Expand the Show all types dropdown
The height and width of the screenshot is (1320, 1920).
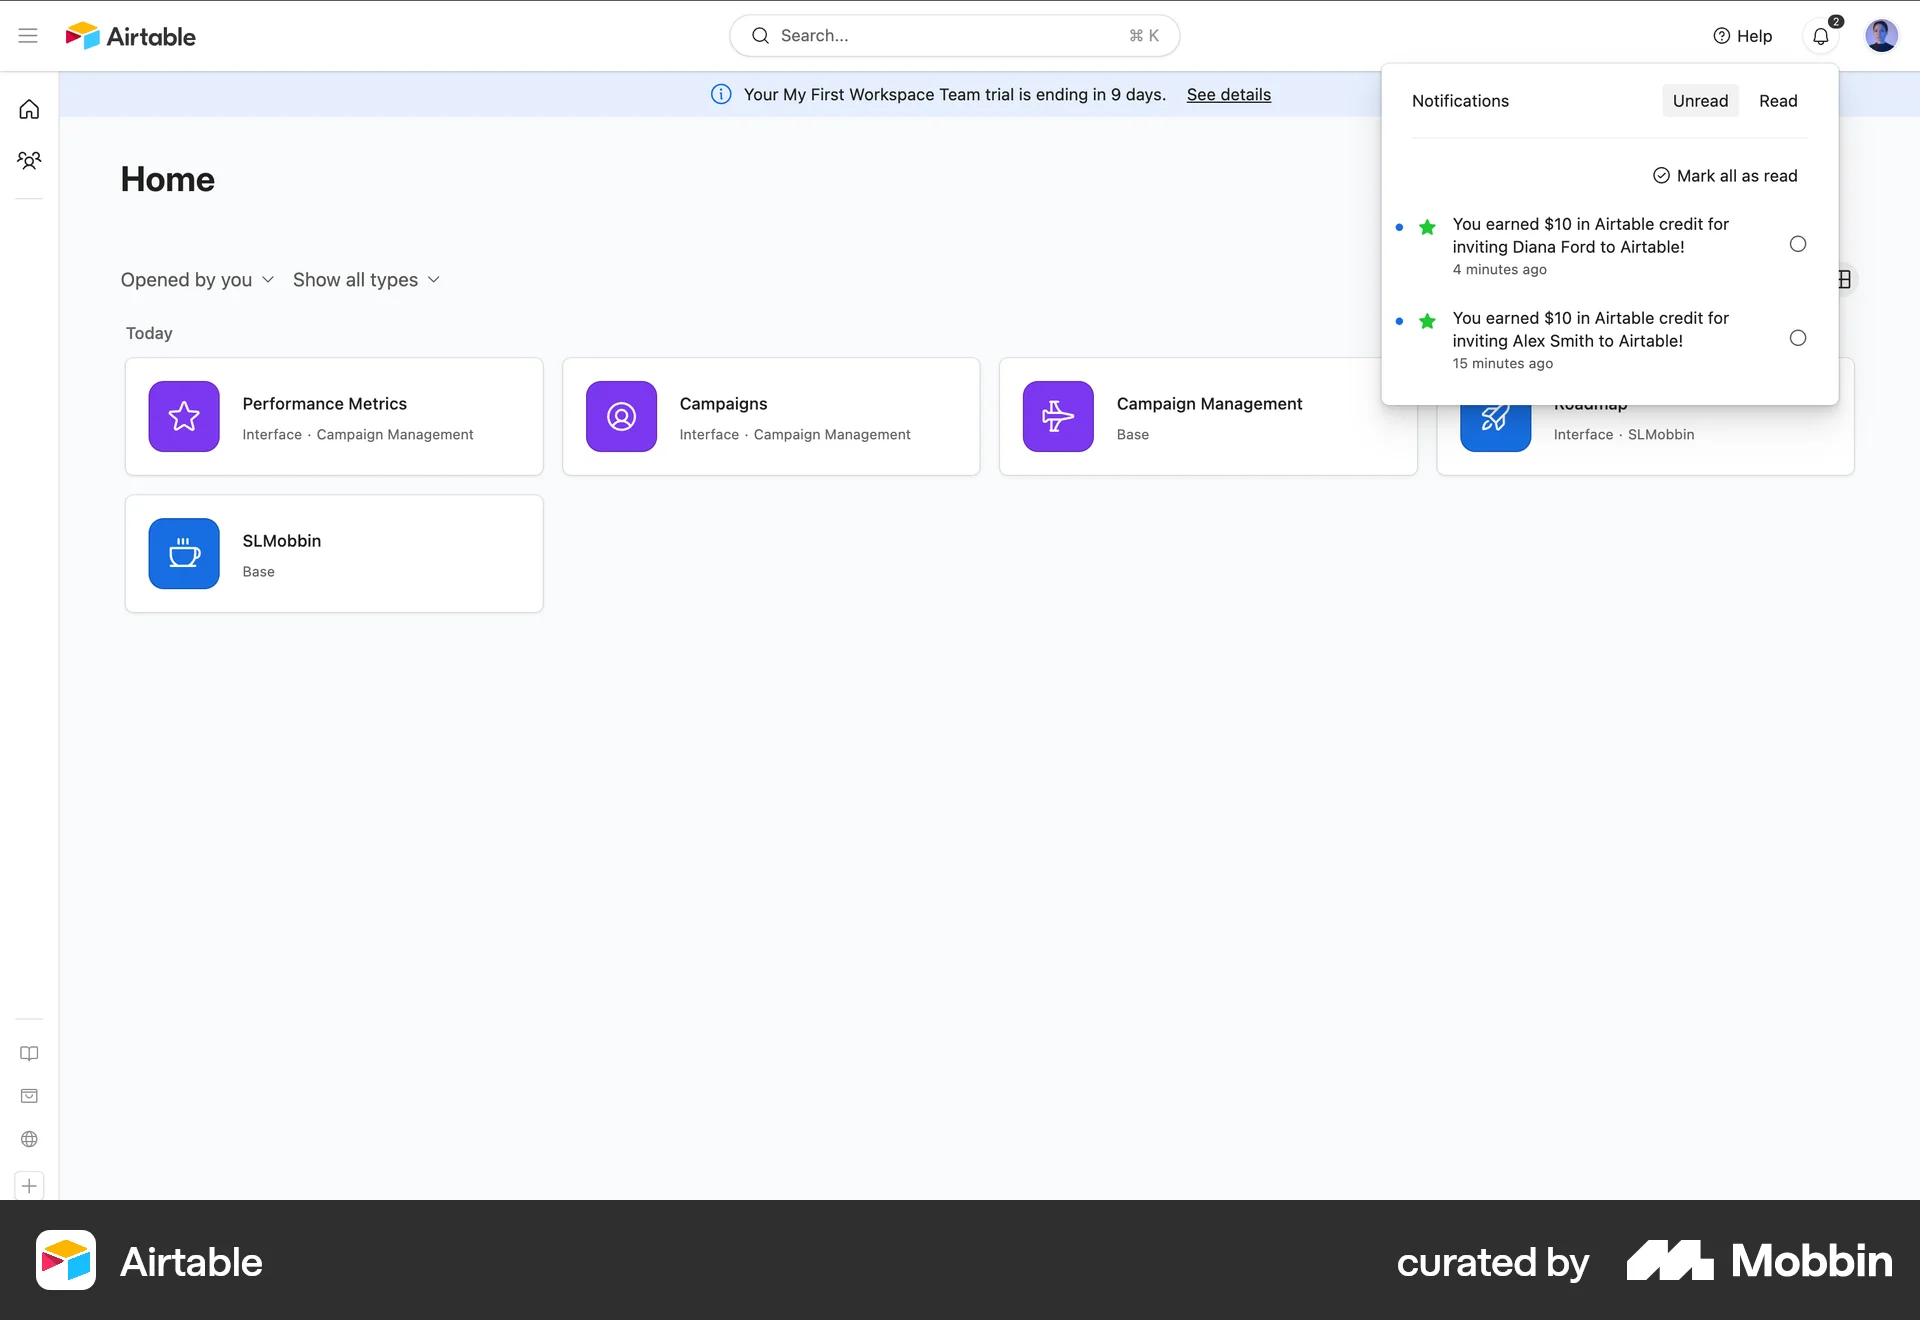point(366,280)
